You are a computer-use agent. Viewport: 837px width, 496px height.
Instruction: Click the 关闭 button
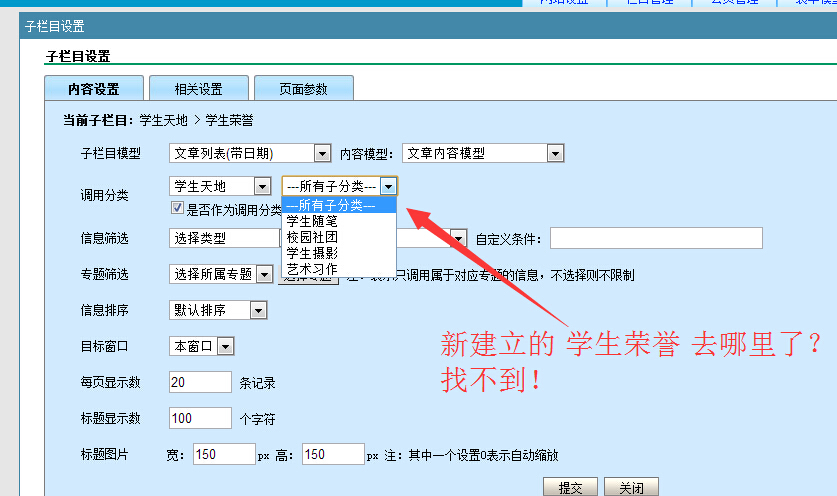[x=631, y=487]
